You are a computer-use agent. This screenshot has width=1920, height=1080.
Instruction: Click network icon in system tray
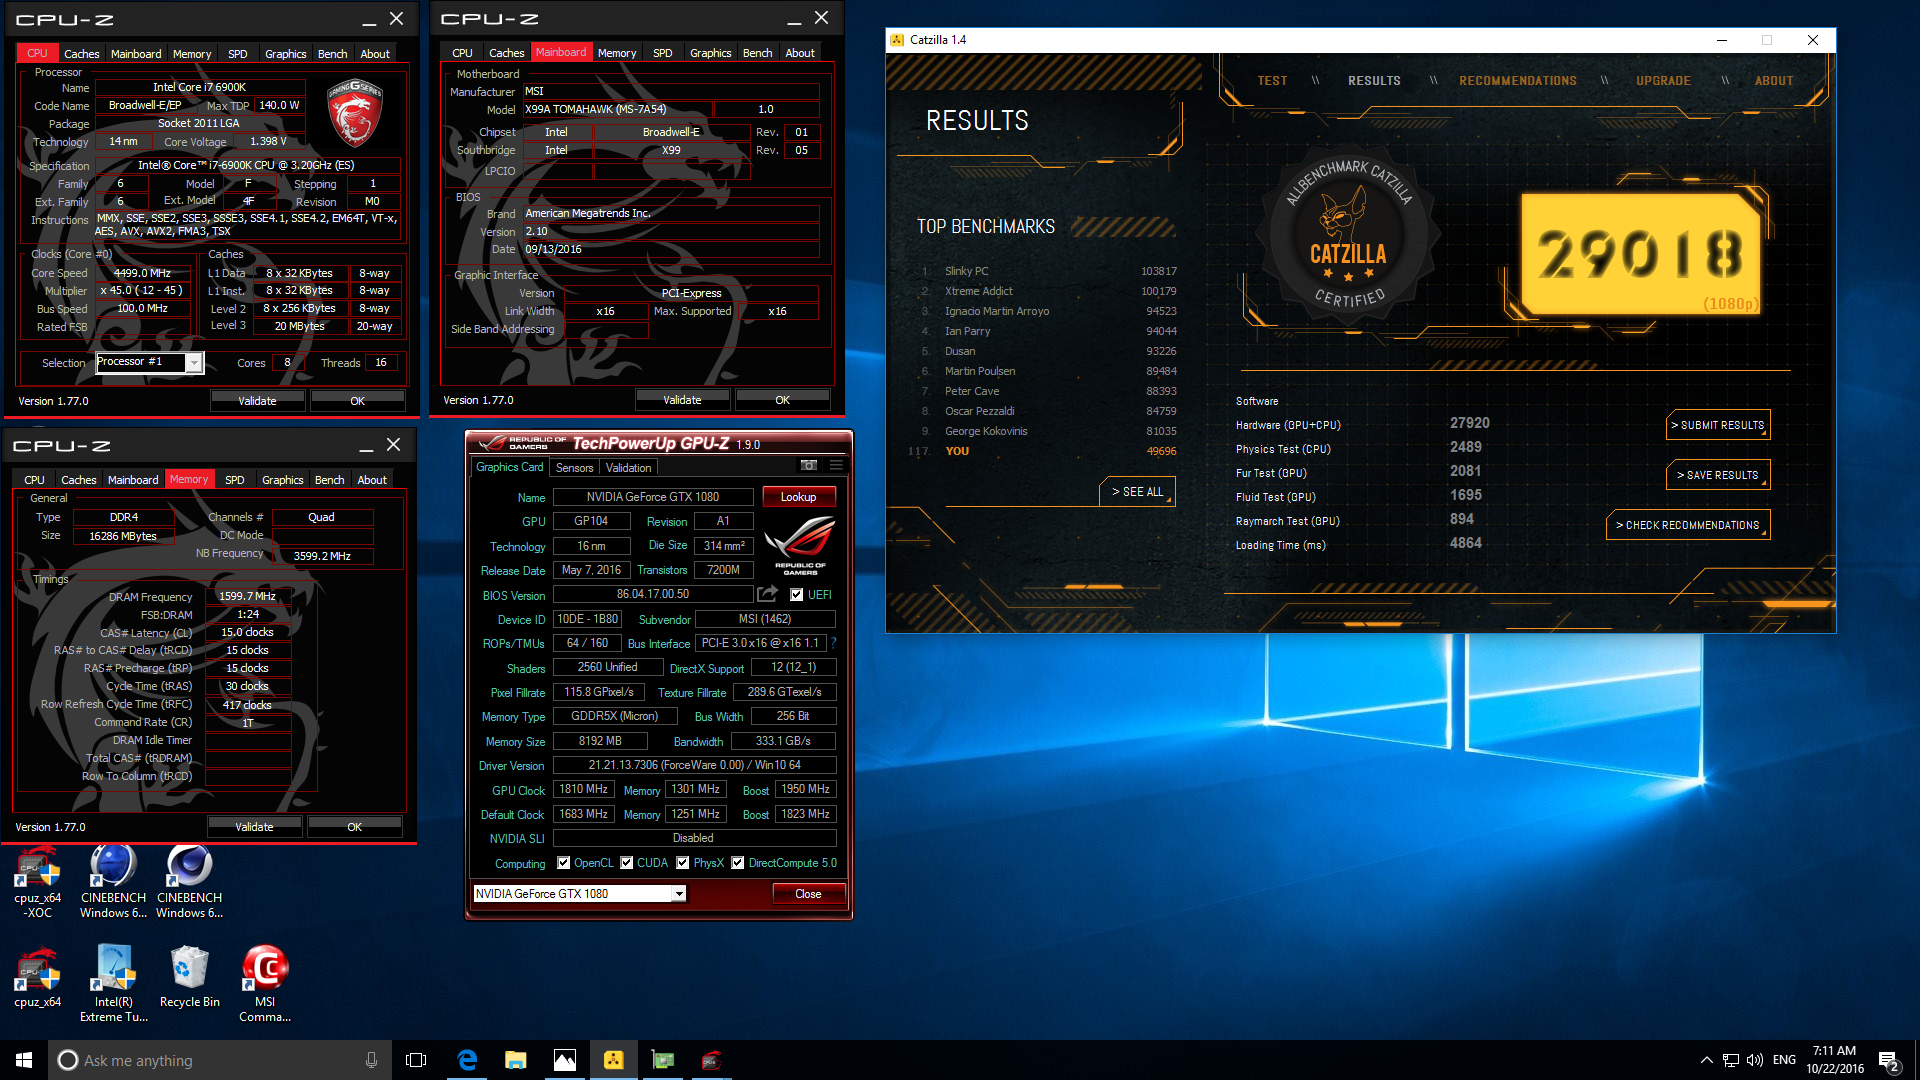tap(1731, 1060)
